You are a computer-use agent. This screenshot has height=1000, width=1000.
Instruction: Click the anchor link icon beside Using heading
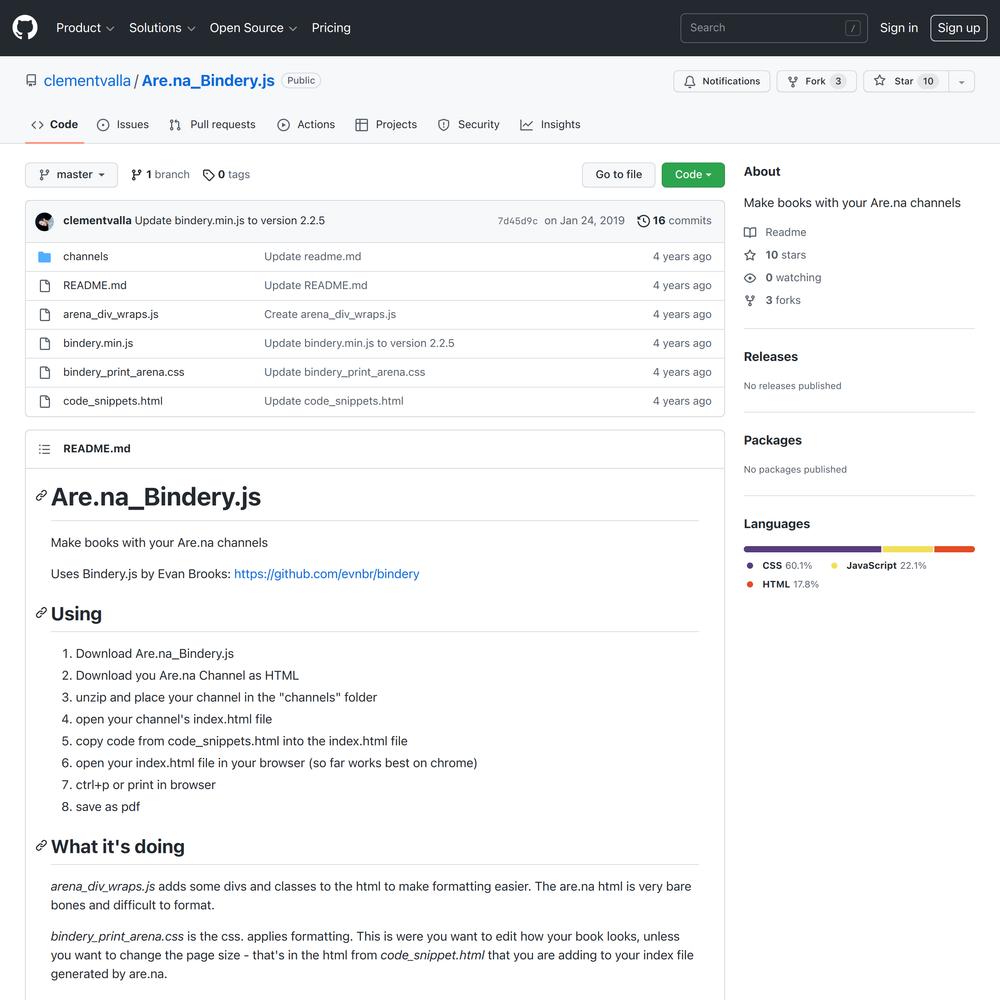[x=41, y=613]
